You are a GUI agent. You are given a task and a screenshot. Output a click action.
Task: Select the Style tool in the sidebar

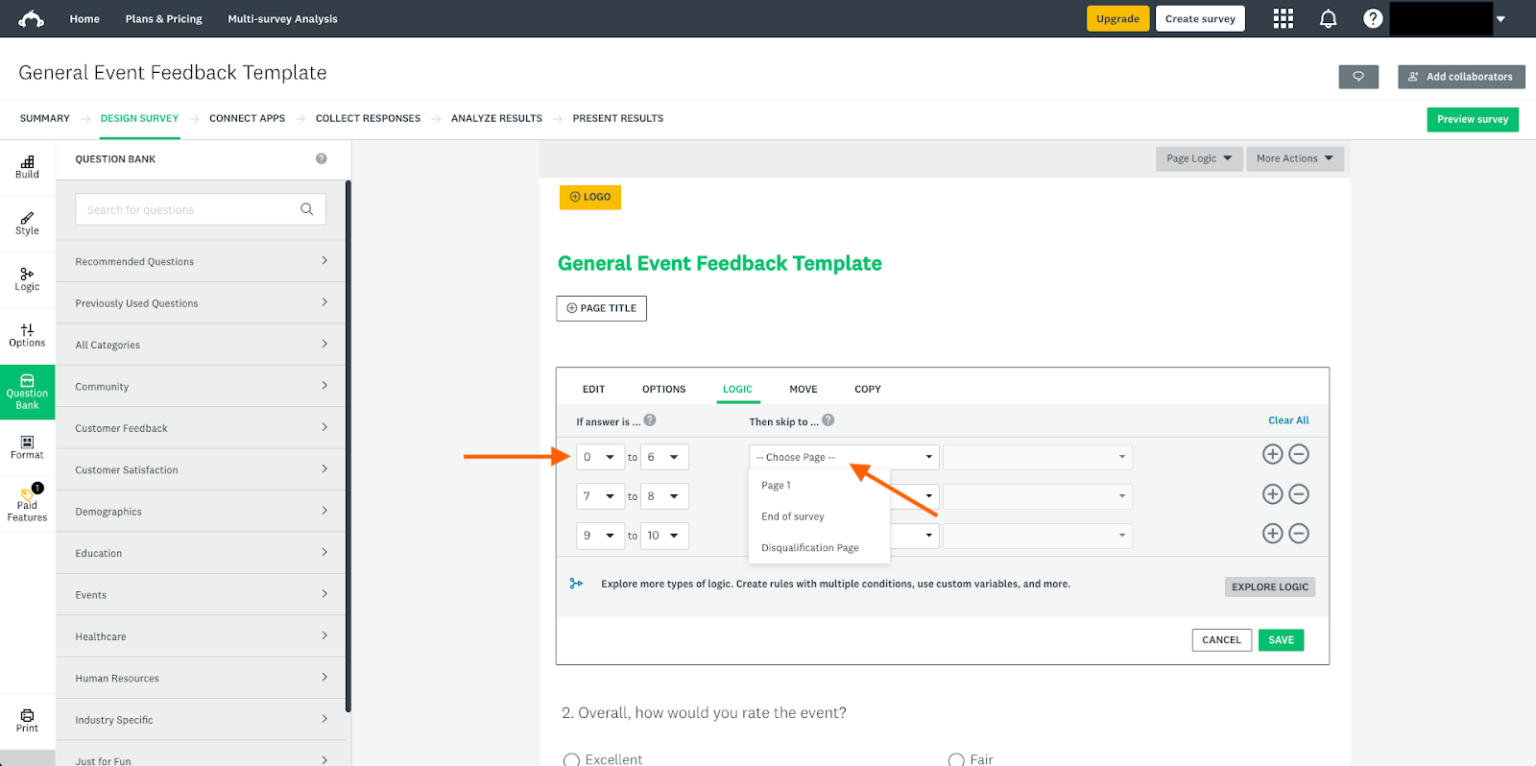26,222
